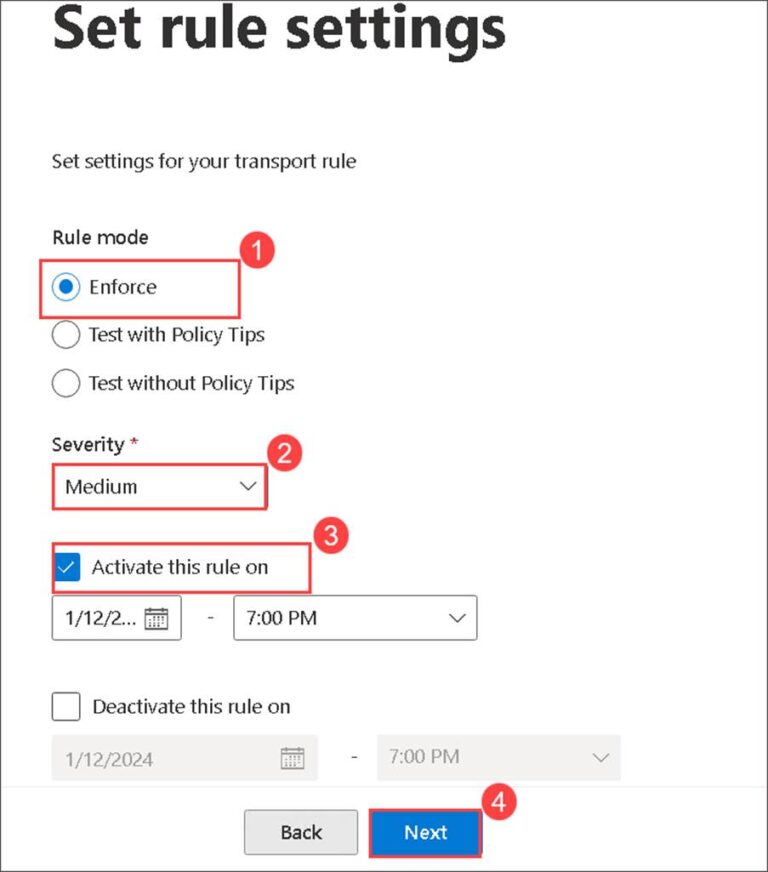Choose Test with Policy Tips mode
Image resolution: width=768 pixels, height=872 pixels.
tap(65, 334)
